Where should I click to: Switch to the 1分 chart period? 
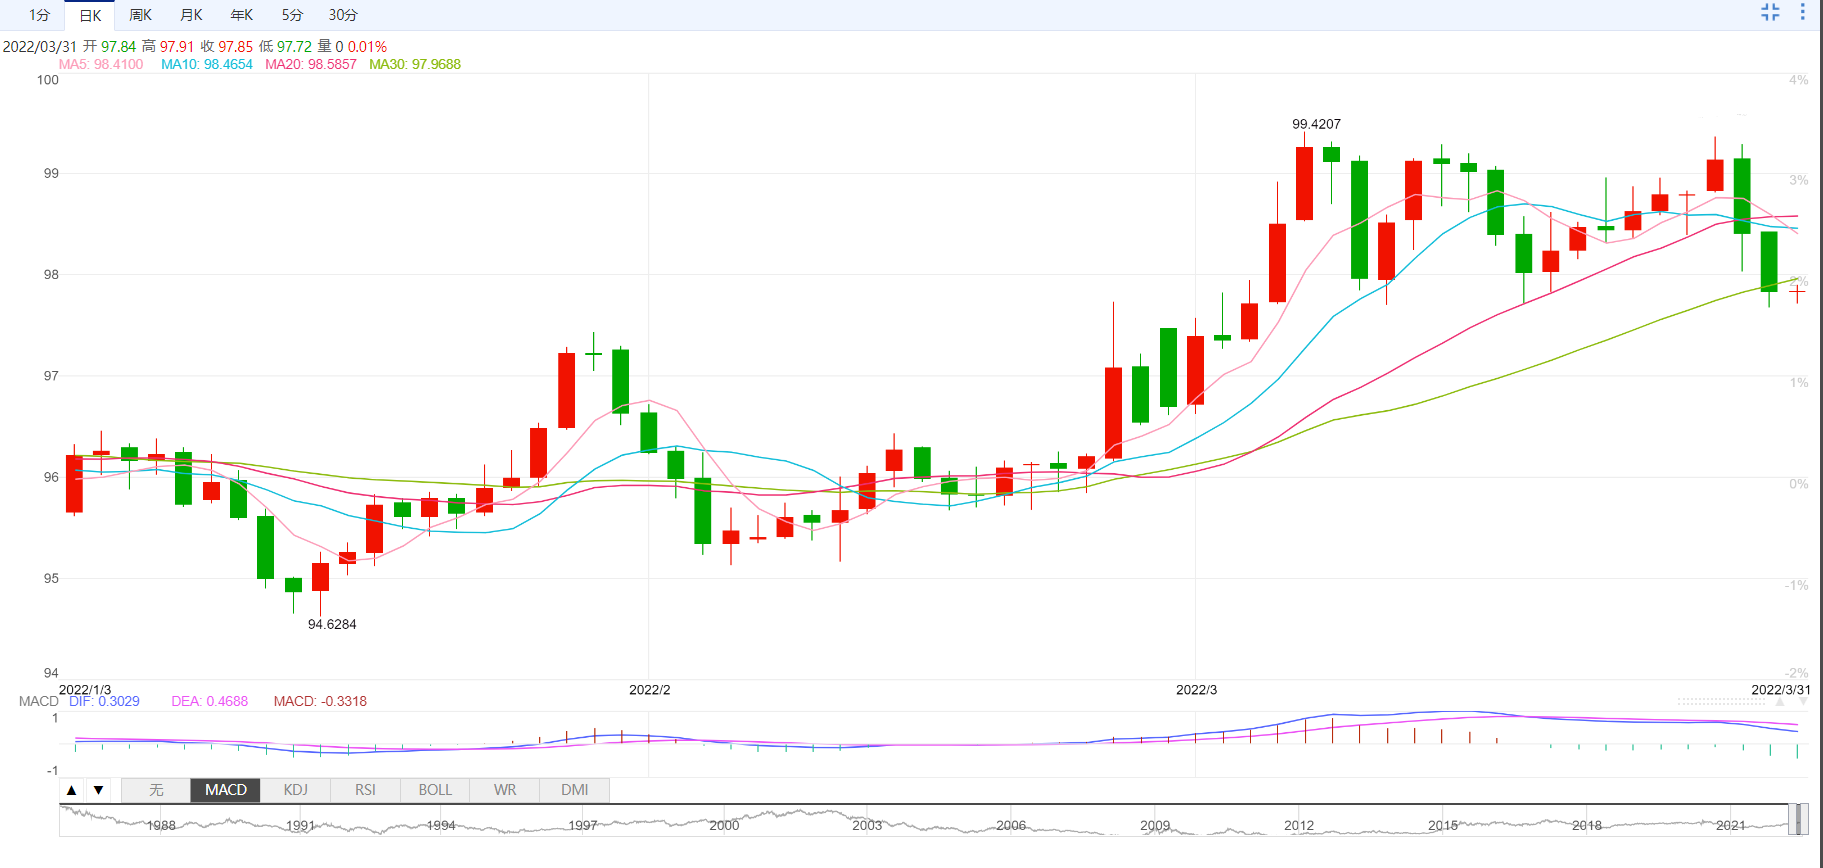tap(39, 15)
